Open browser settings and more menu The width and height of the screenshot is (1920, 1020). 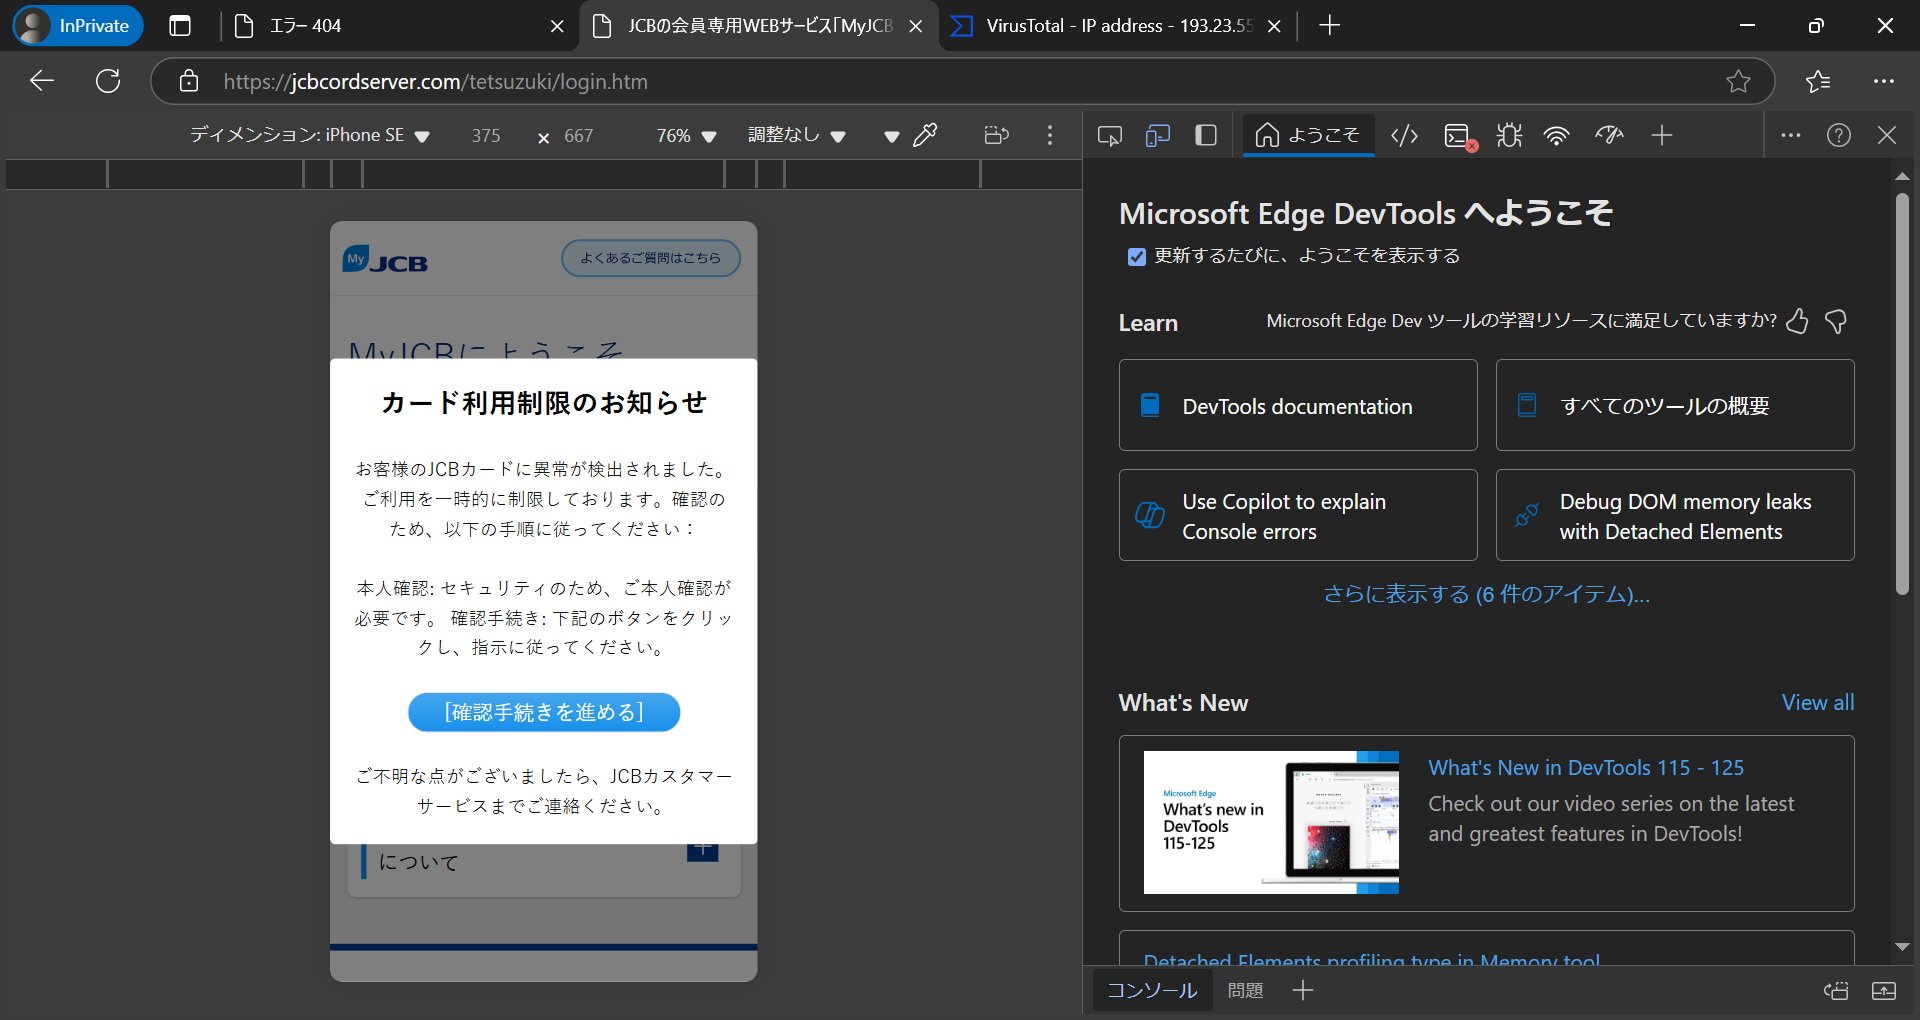(x=1884, y=81)
